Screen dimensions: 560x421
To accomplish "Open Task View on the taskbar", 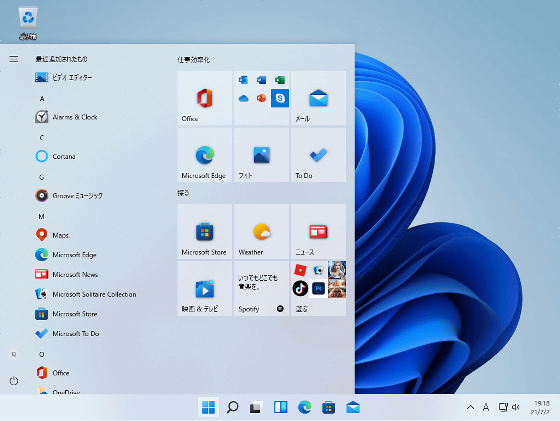I will click(x=256, y=407).
